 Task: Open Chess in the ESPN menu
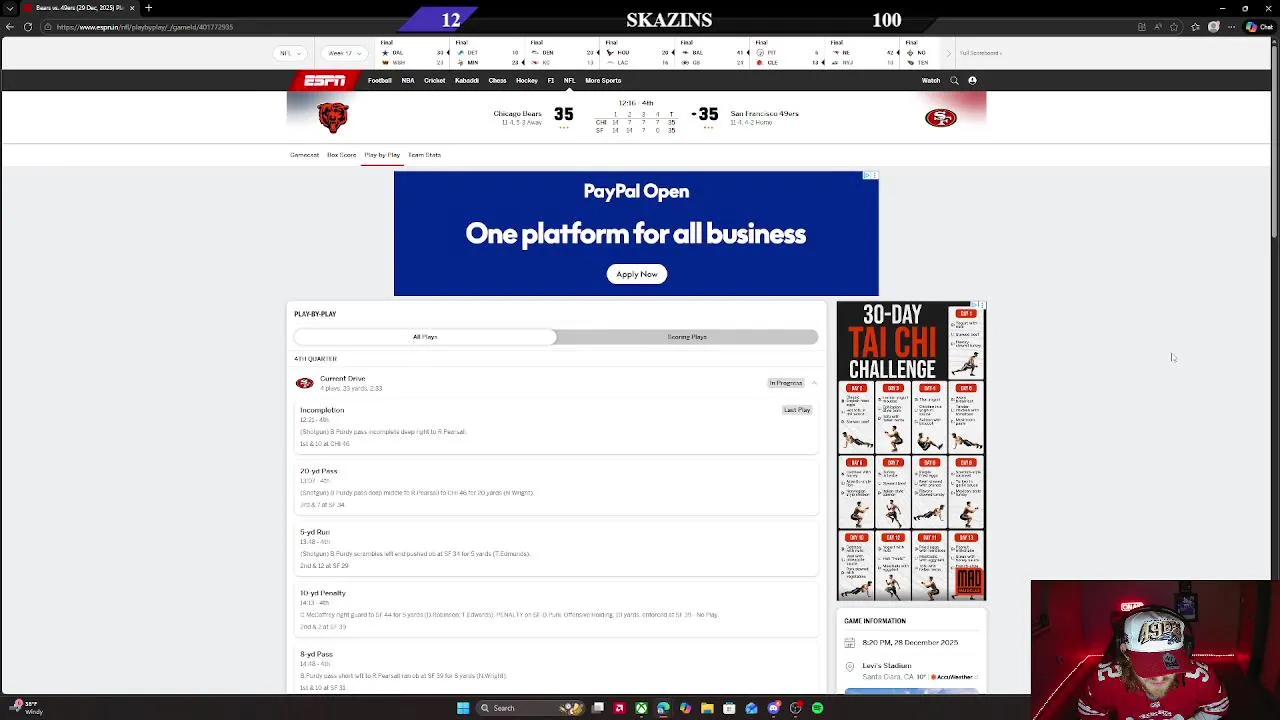[497, 80]
